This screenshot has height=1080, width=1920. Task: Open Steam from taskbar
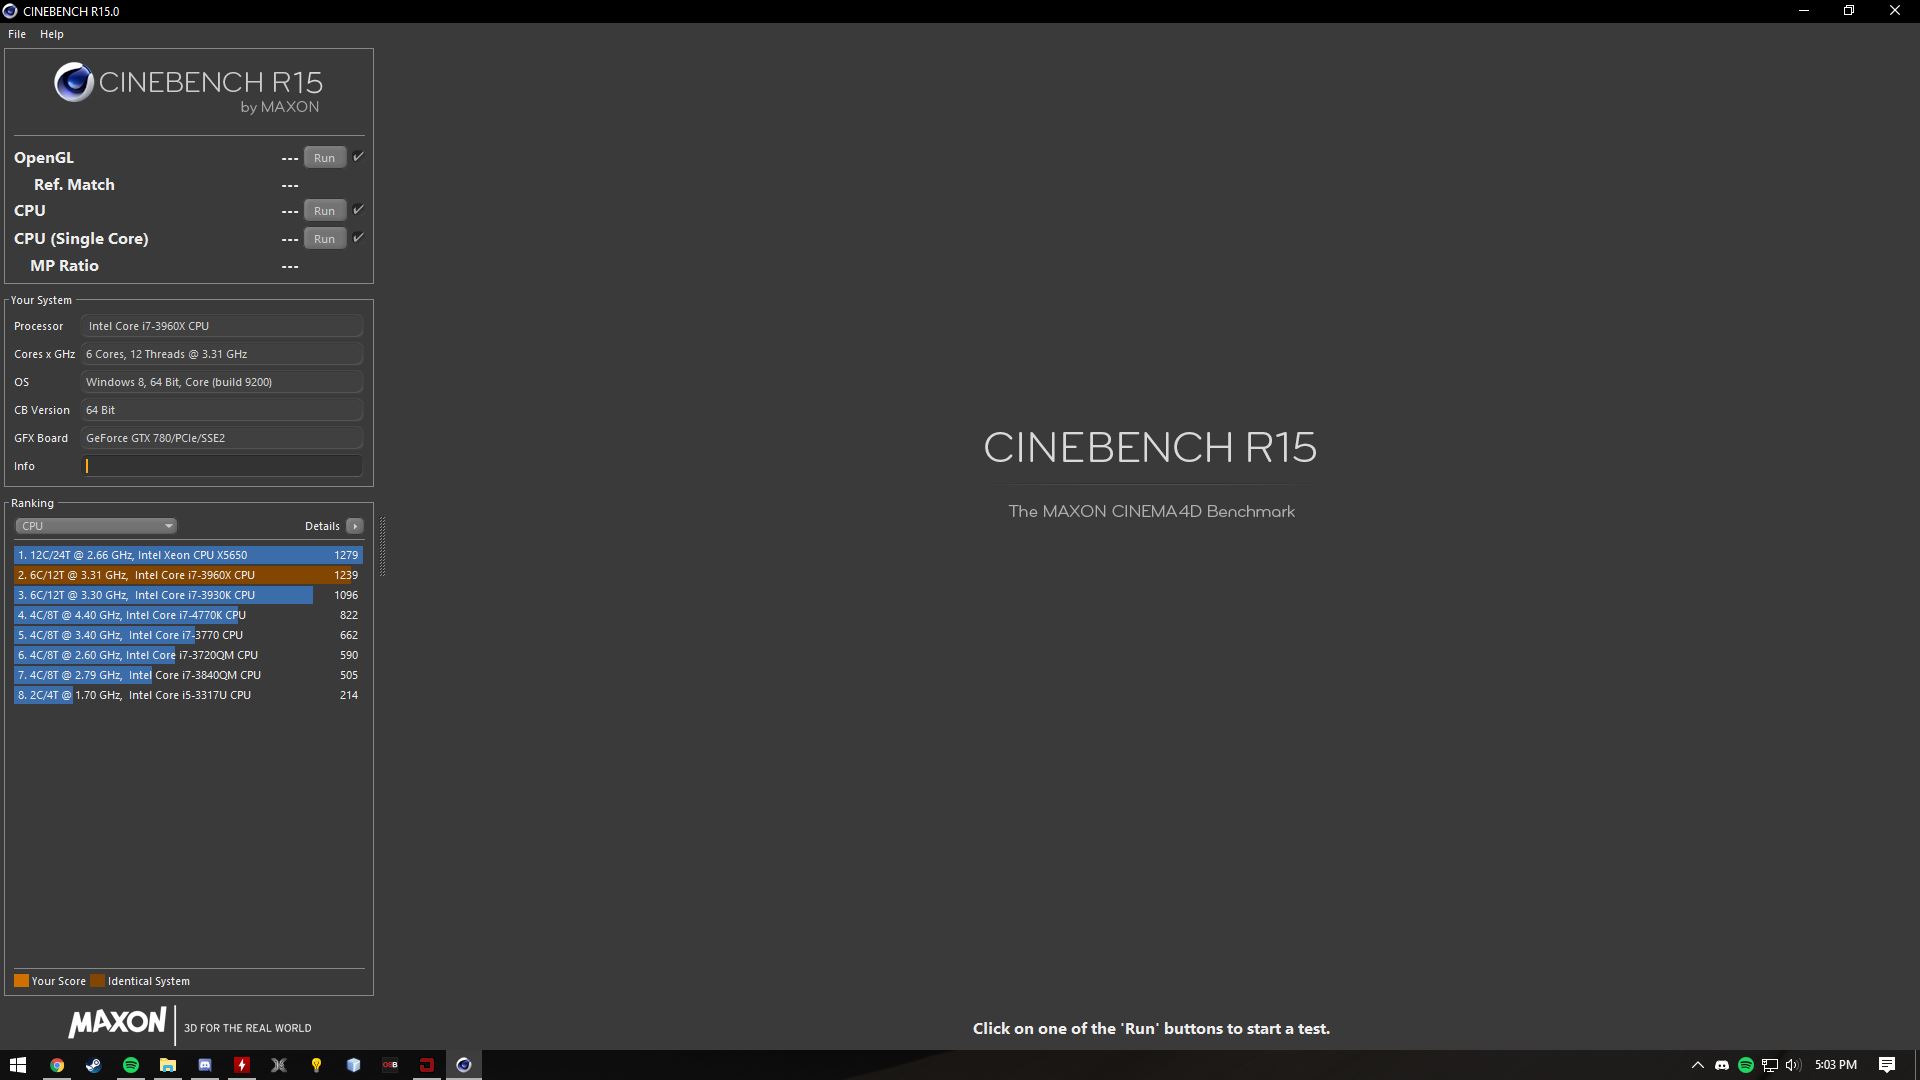(94, 1065)
